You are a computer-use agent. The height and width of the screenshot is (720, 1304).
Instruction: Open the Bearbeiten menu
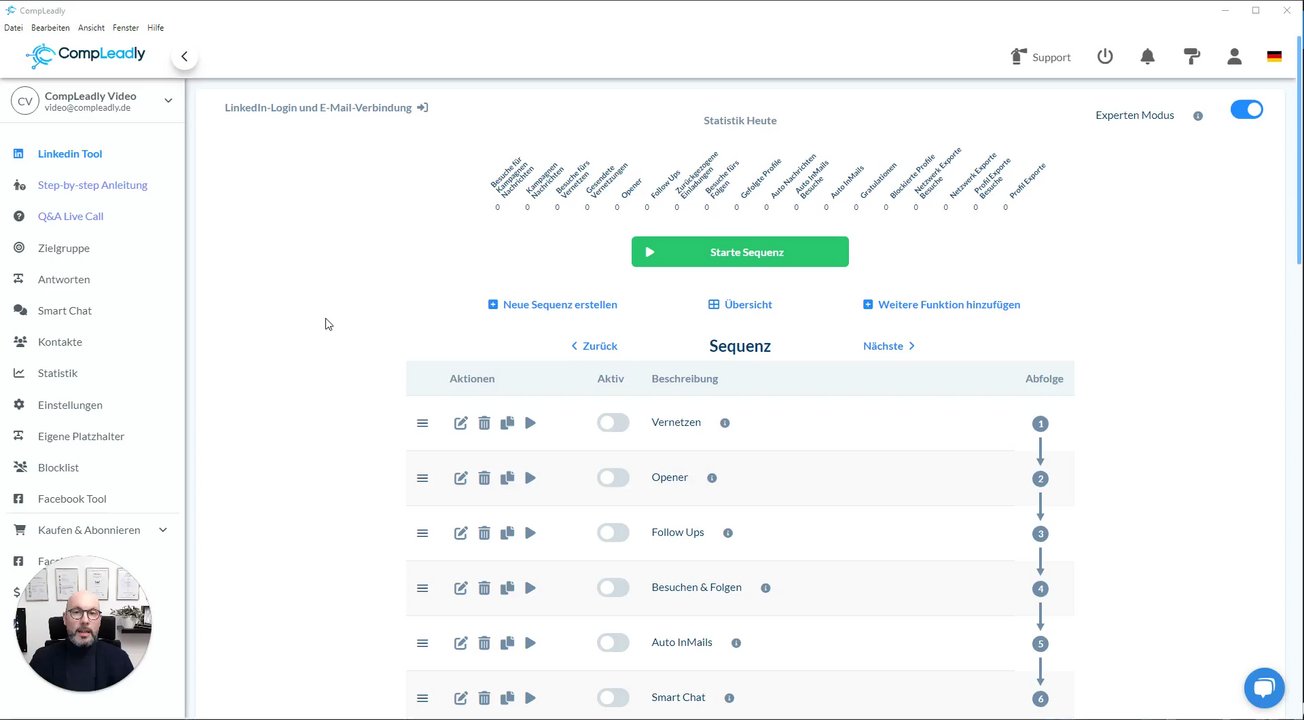[x=50, y=28]
